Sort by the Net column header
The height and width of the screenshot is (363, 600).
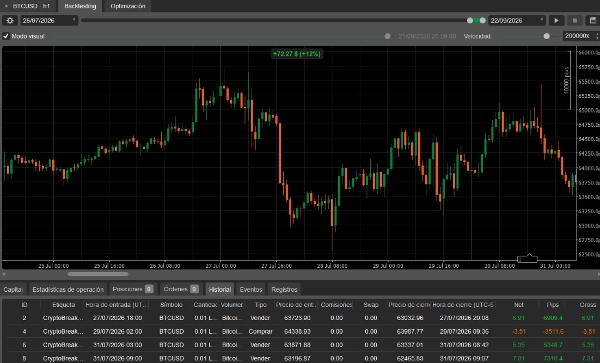(518, 305)
